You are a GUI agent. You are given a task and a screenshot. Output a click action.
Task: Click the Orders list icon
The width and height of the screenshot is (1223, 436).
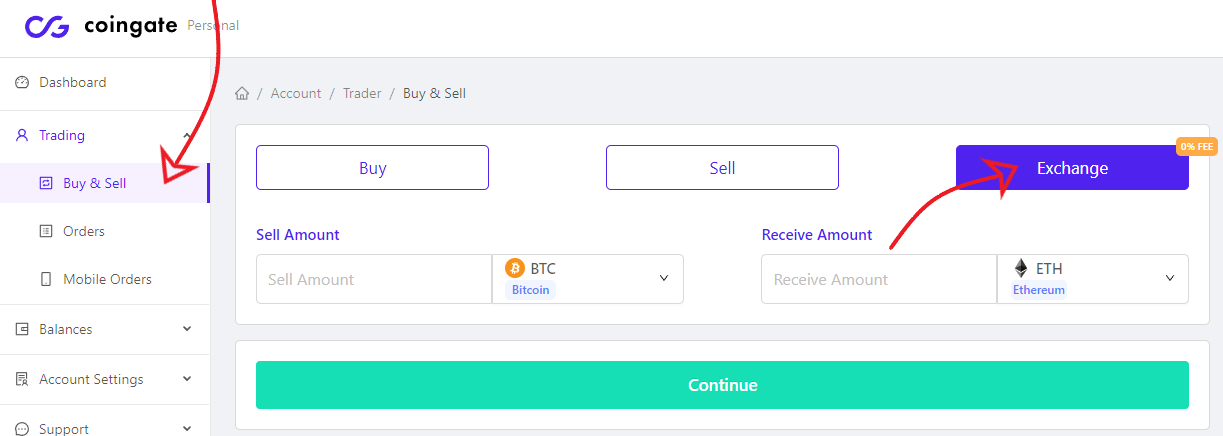pyautogui.click(x=45, y=231)
